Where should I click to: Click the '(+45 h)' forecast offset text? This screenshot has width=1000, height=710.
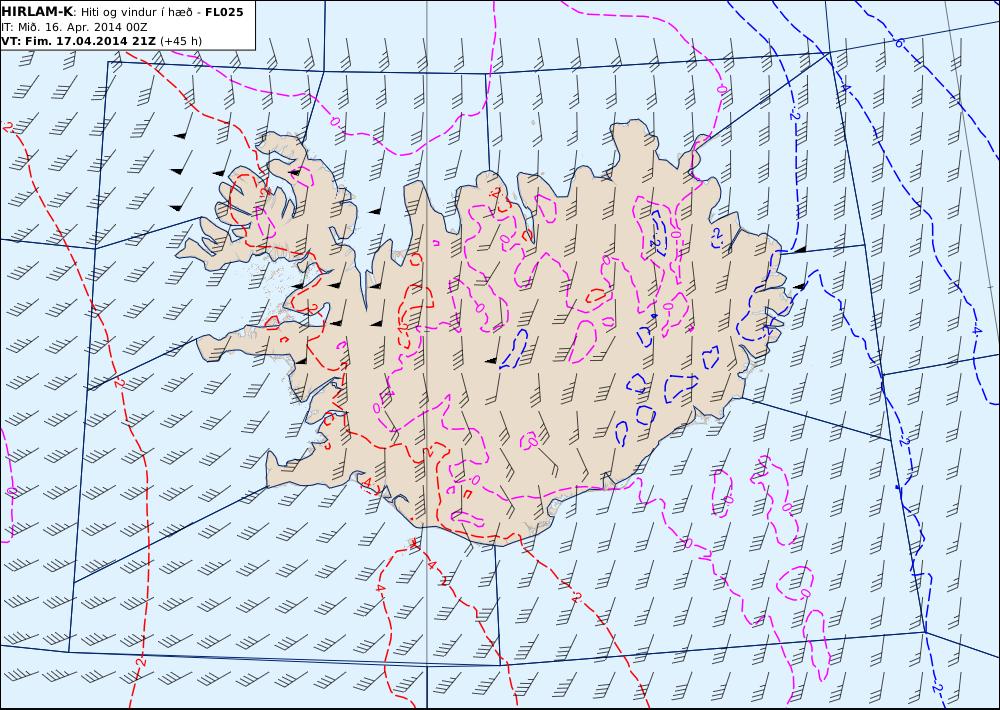point(180,41)
